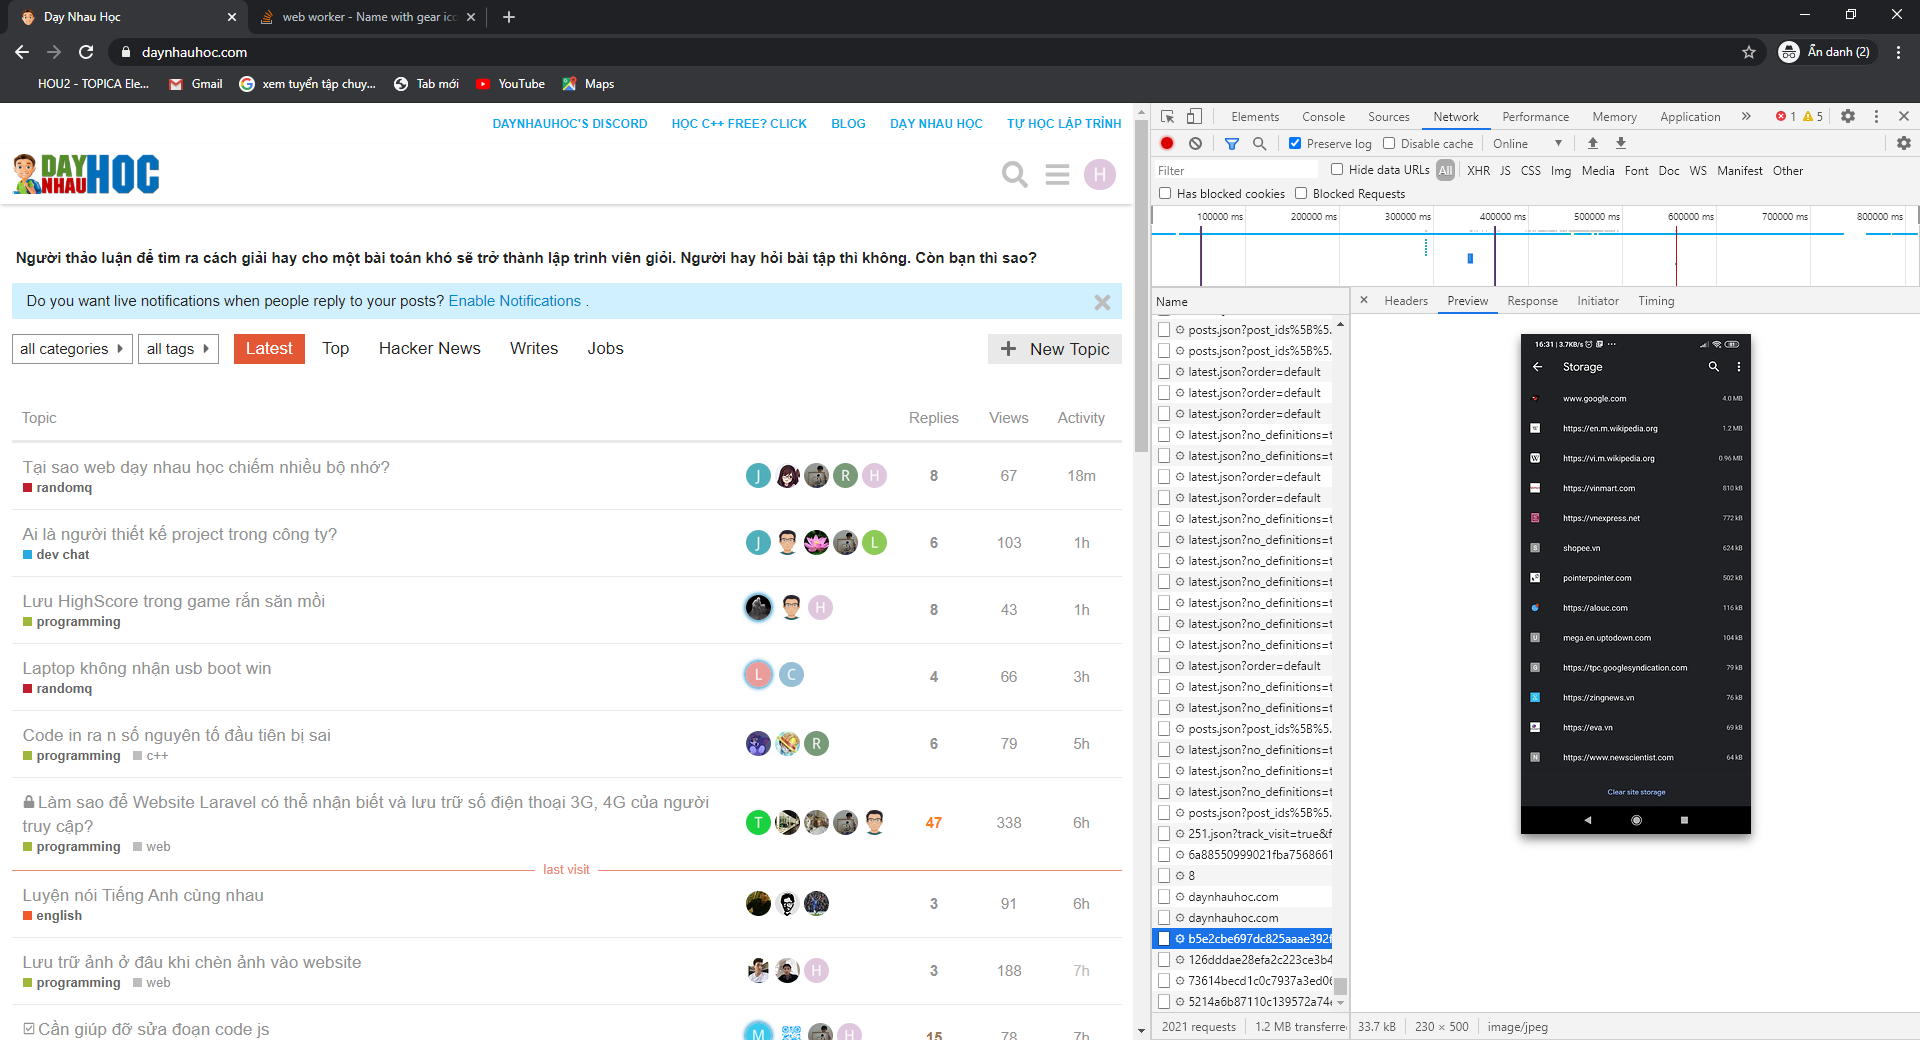Open the Hacker News category link

[x=429, y=349]
